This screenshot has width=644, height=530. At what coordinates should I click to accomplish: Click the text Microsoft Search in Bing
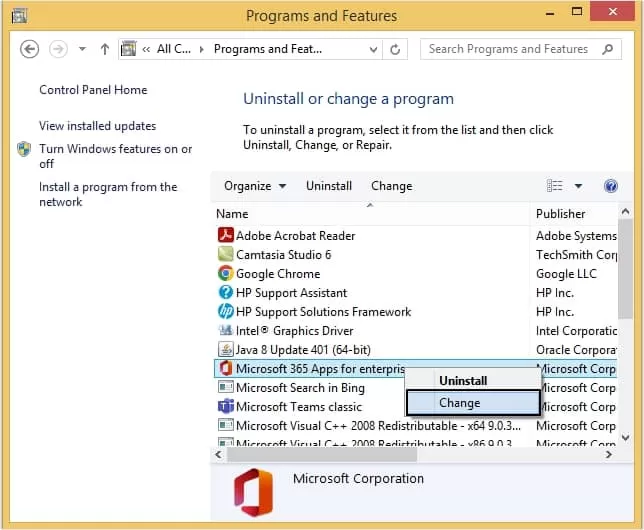[300, 388]
